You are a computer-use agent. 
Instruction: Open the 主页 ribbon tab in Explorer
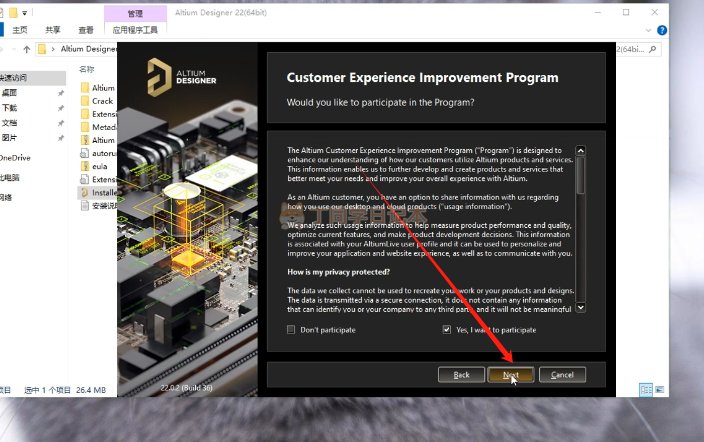(20, 30)
